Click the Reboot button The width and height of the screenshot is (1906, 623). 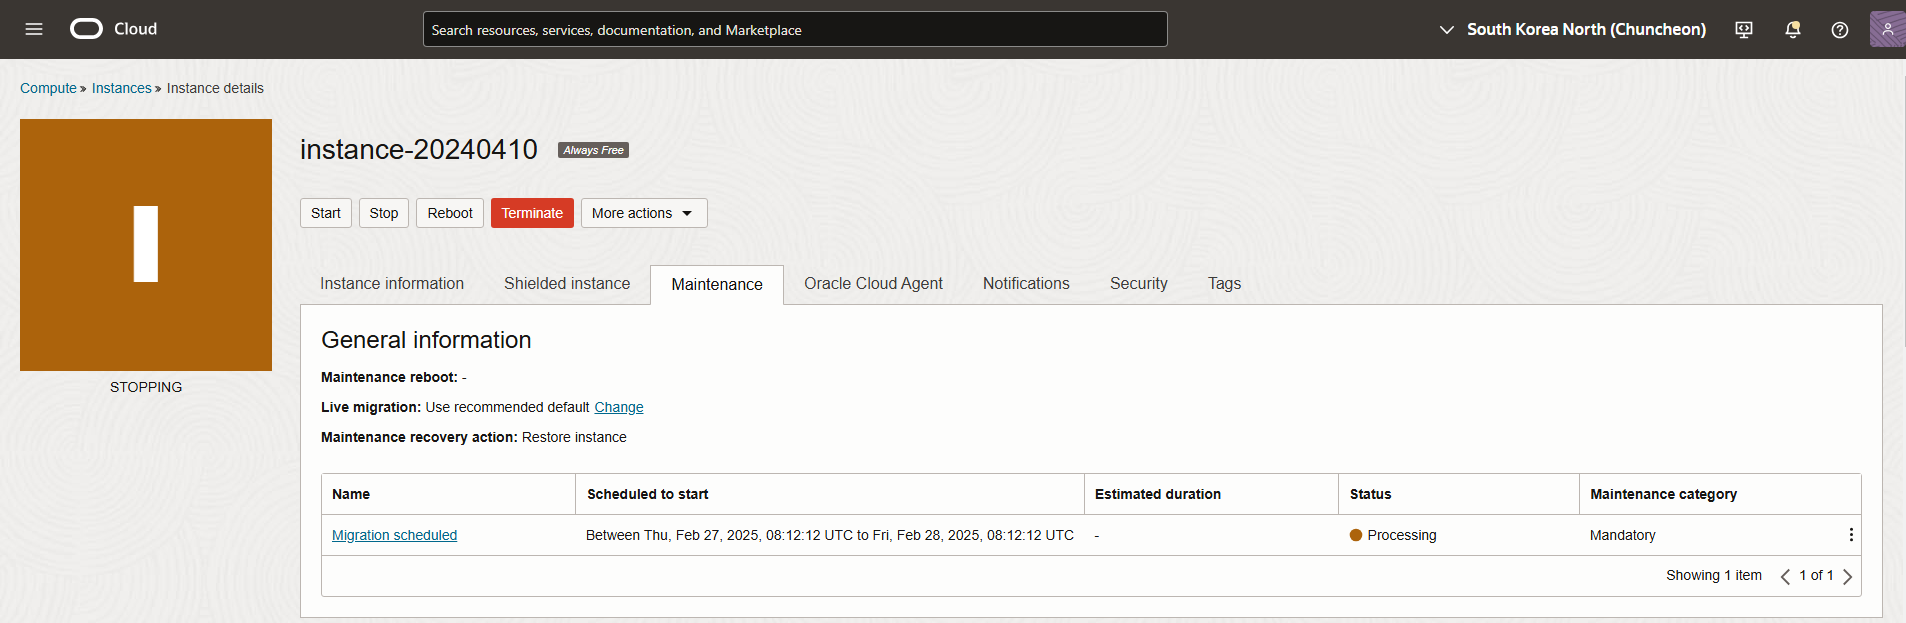[450, 213]
